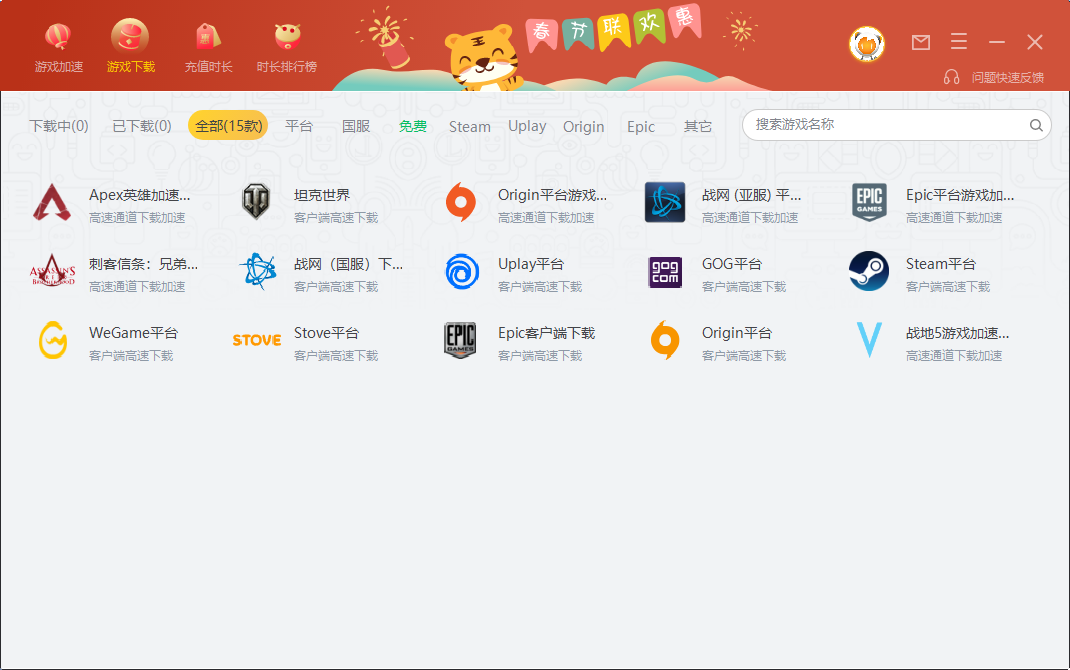Screen dimensions: 1070x670
Task: Open the WeGame平台 entry title
Action: 133,332
